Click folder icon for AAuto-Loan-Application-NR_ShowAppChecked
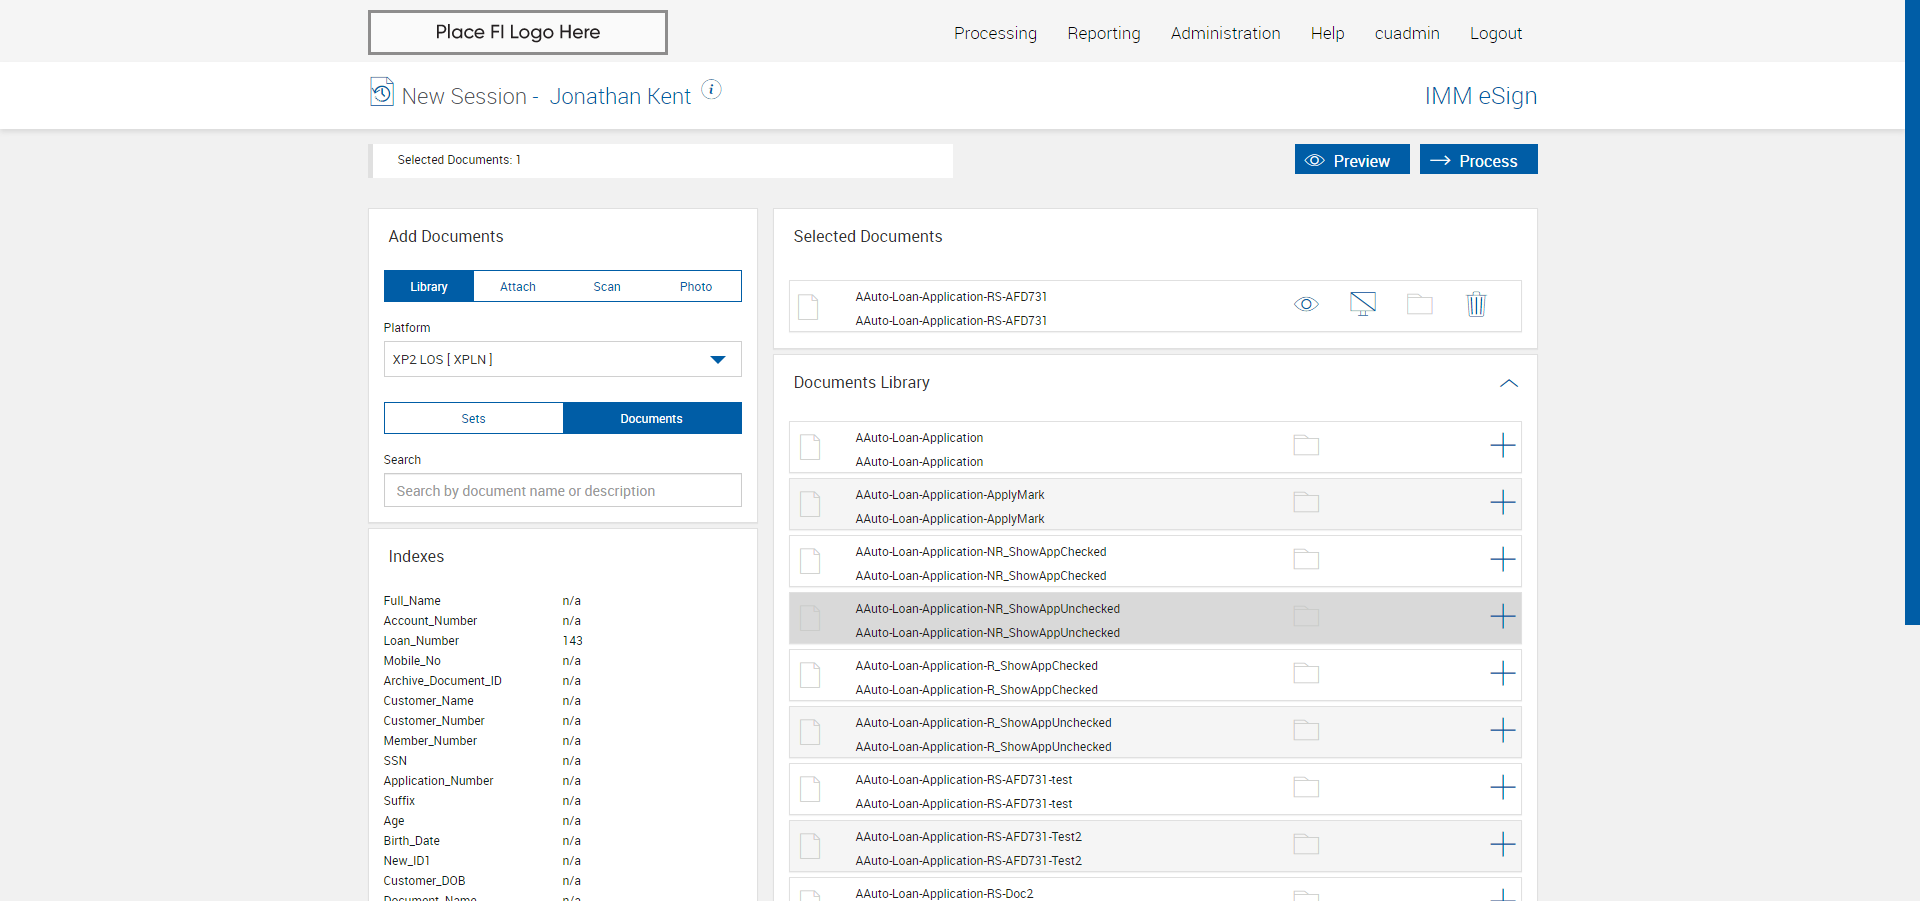The image size is (1920, 901). [x=1306, y=560]
